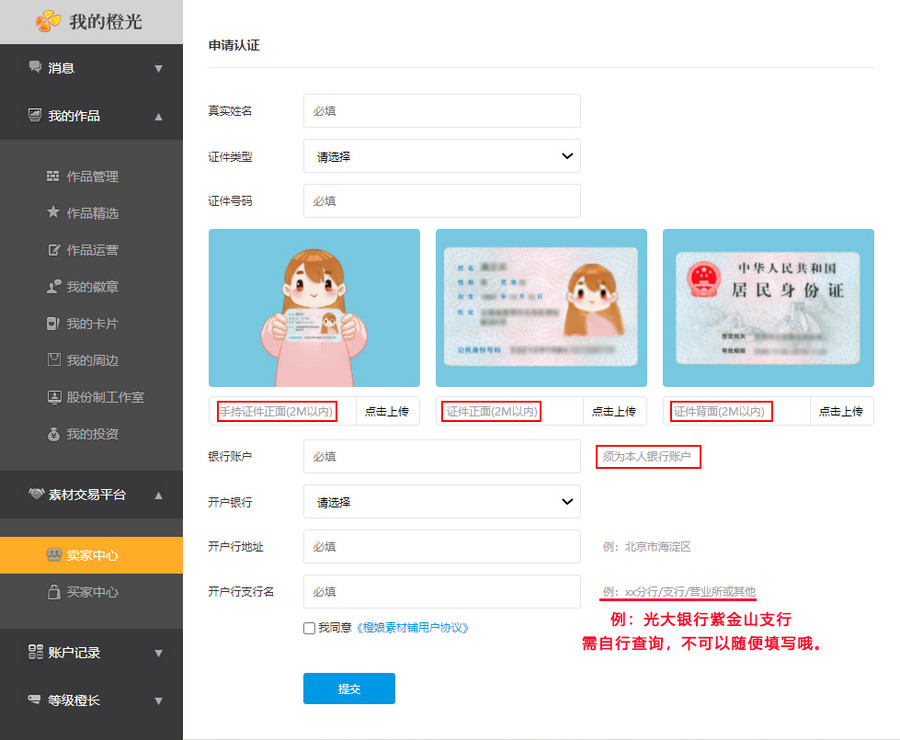Expand the 账户记录 section
This screenshot has width=900, height=740.
(158, 653)
